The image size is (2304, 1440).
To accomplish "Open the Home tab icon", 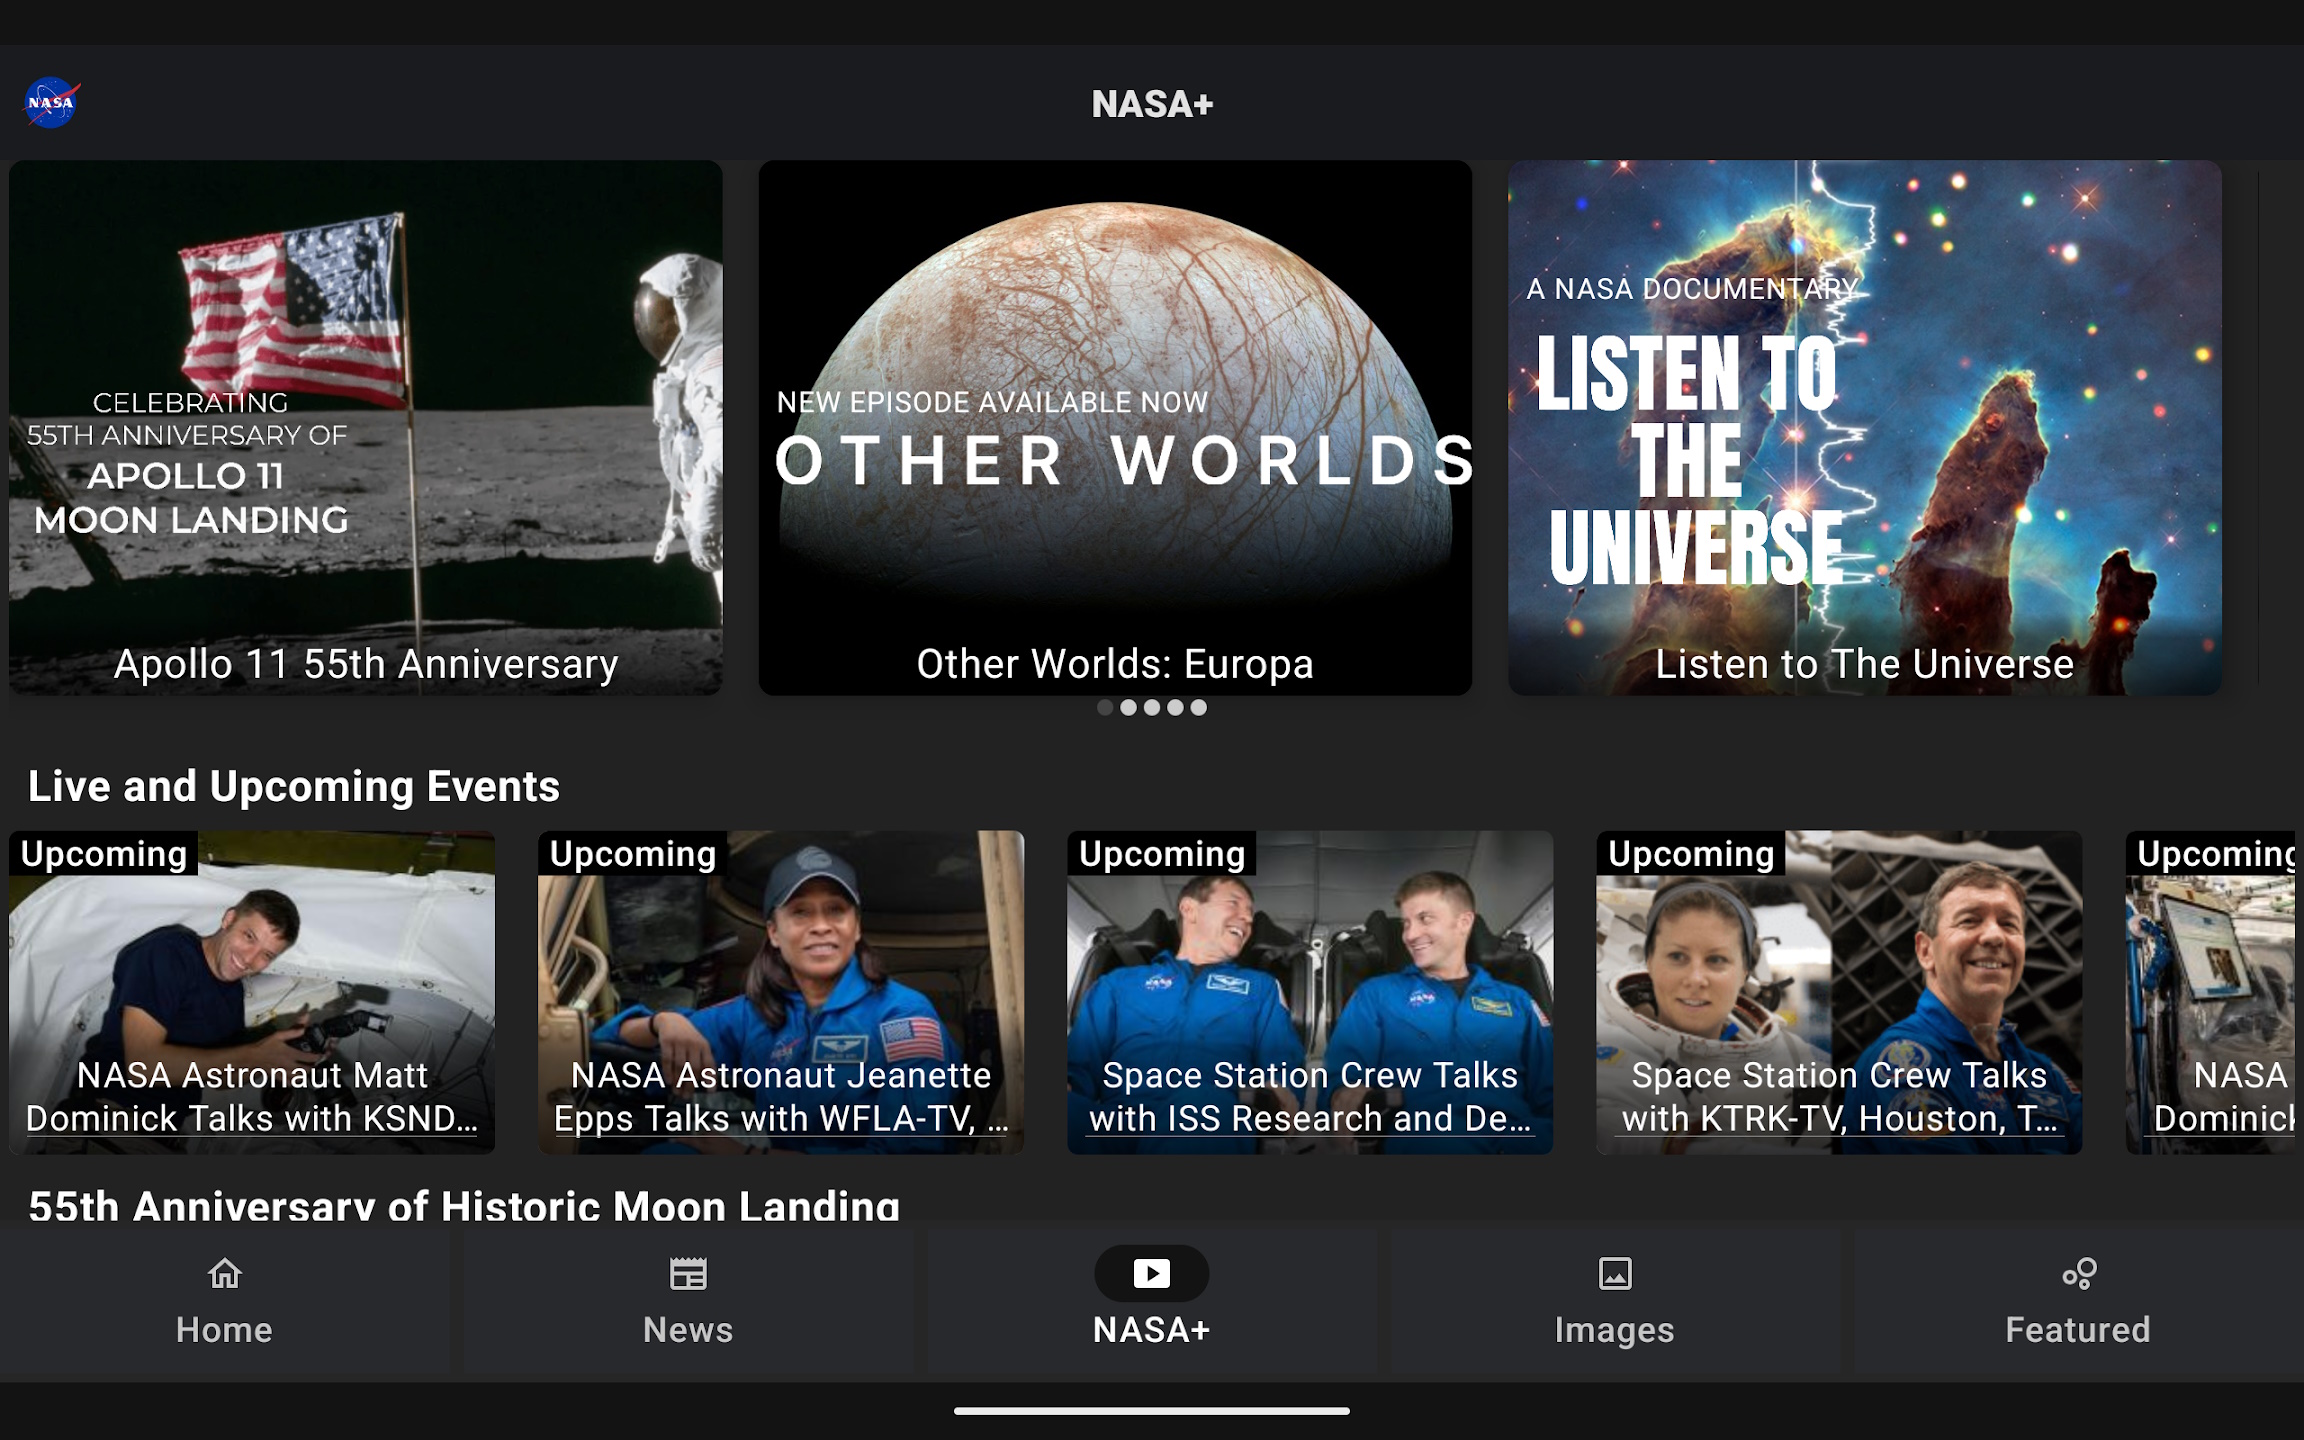I will click(x=224, y=1273).
